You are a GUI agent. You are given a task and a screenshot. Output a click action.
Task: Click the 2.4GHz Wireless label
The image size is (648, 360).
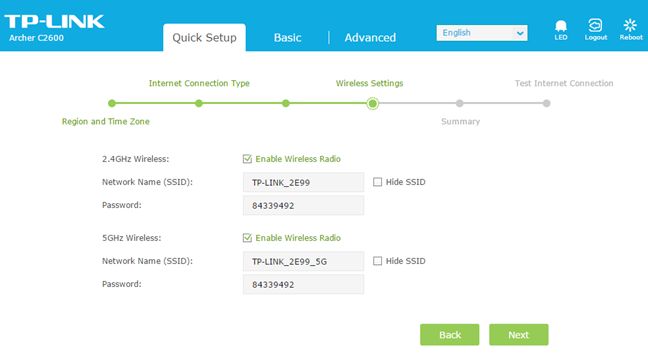click(136, 159)
